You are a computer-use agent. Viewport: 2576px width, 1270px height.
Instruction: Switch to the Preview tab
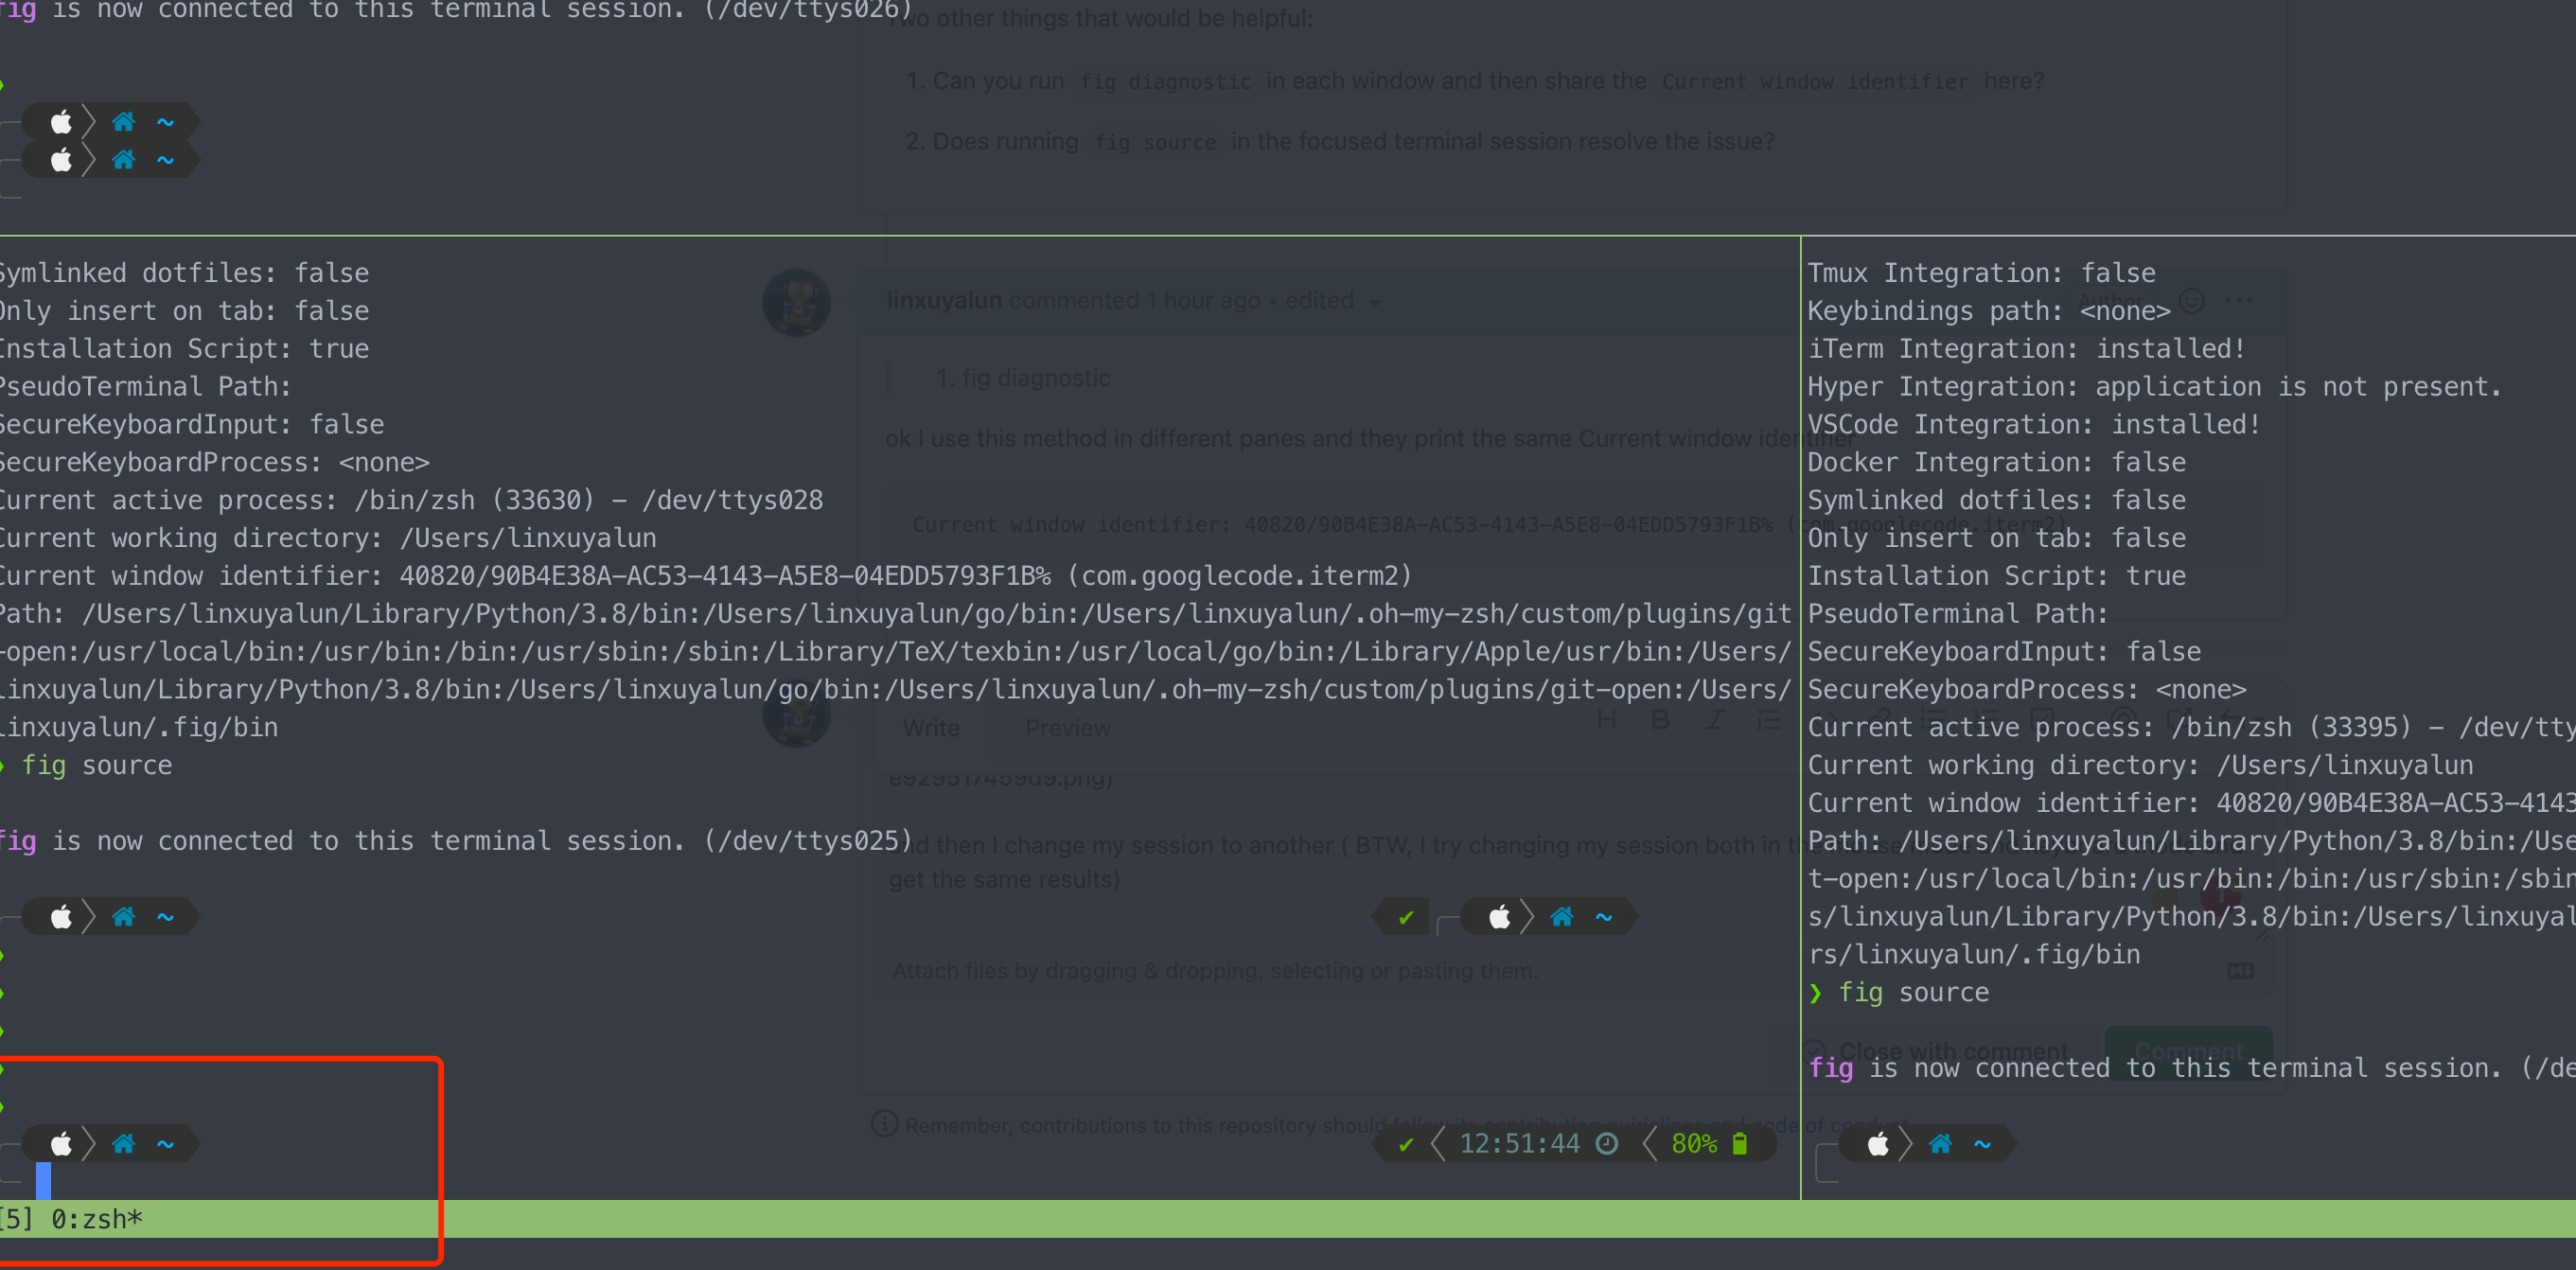click(1068, 727)
